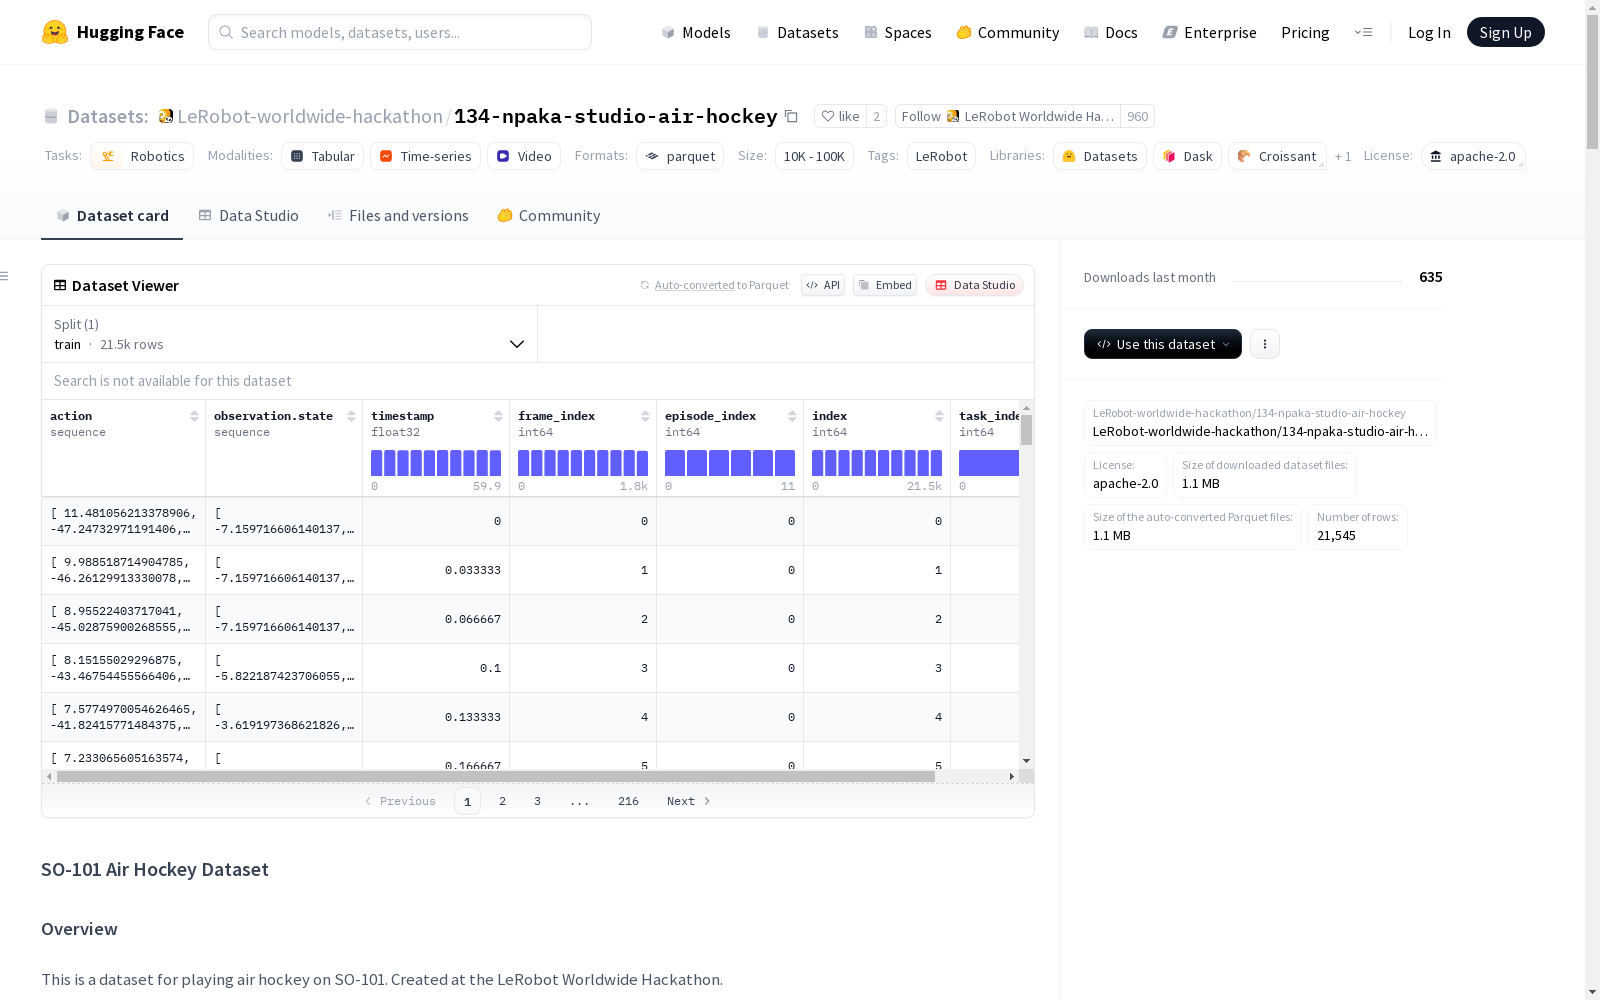Sort the frame_index column
The height and width of the screenshot is (1000, 1600).
click(645, 416)
